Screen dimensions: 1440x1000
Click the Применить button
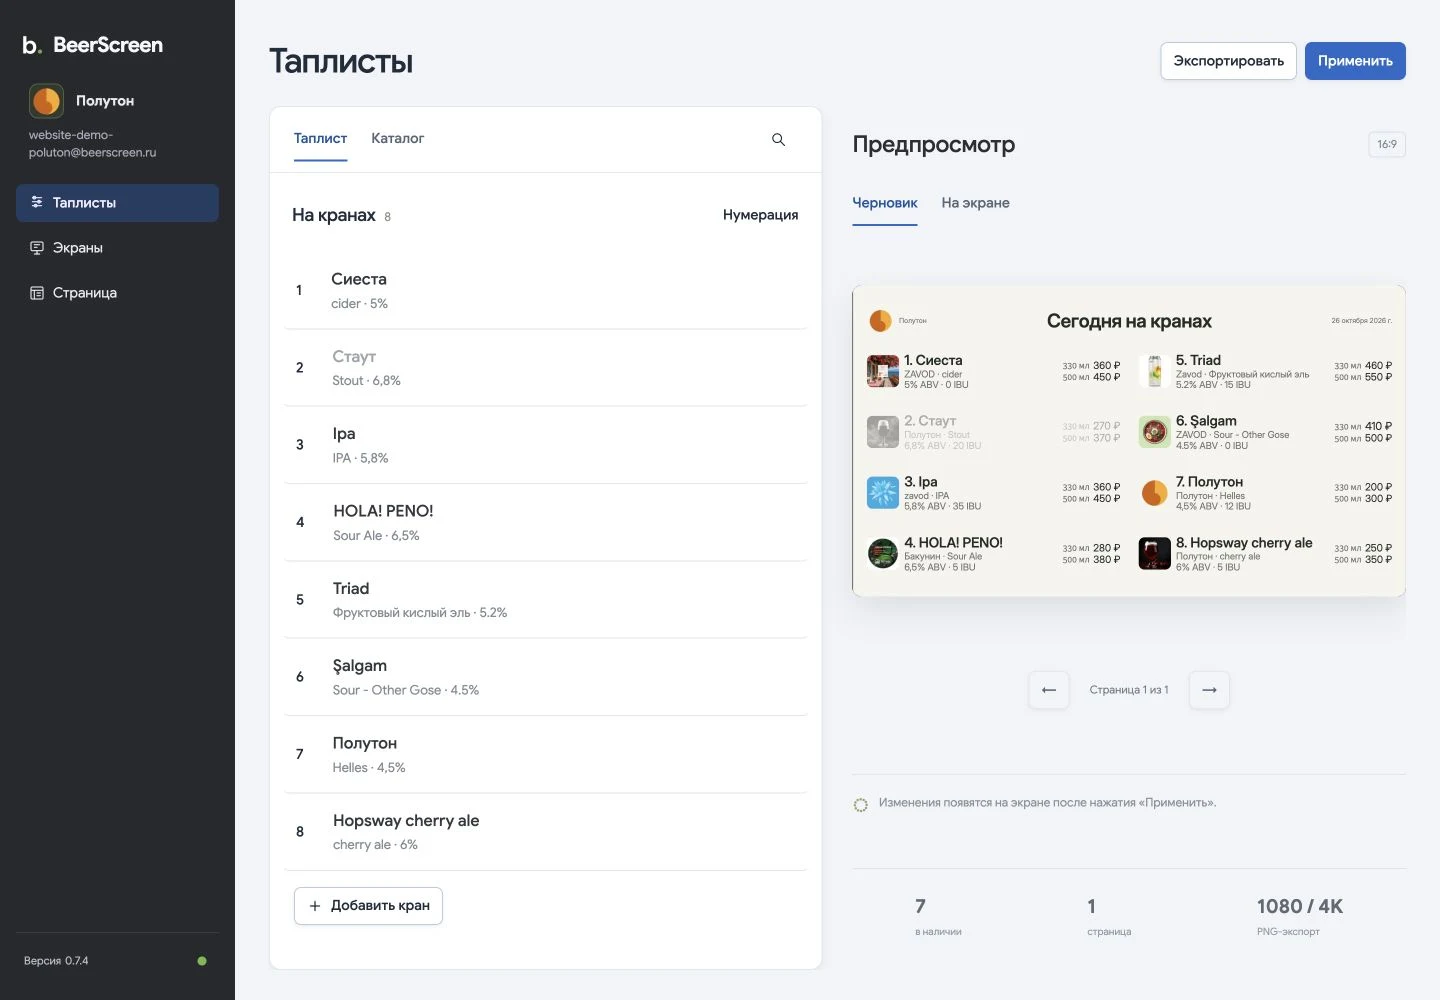point(1355,61)
